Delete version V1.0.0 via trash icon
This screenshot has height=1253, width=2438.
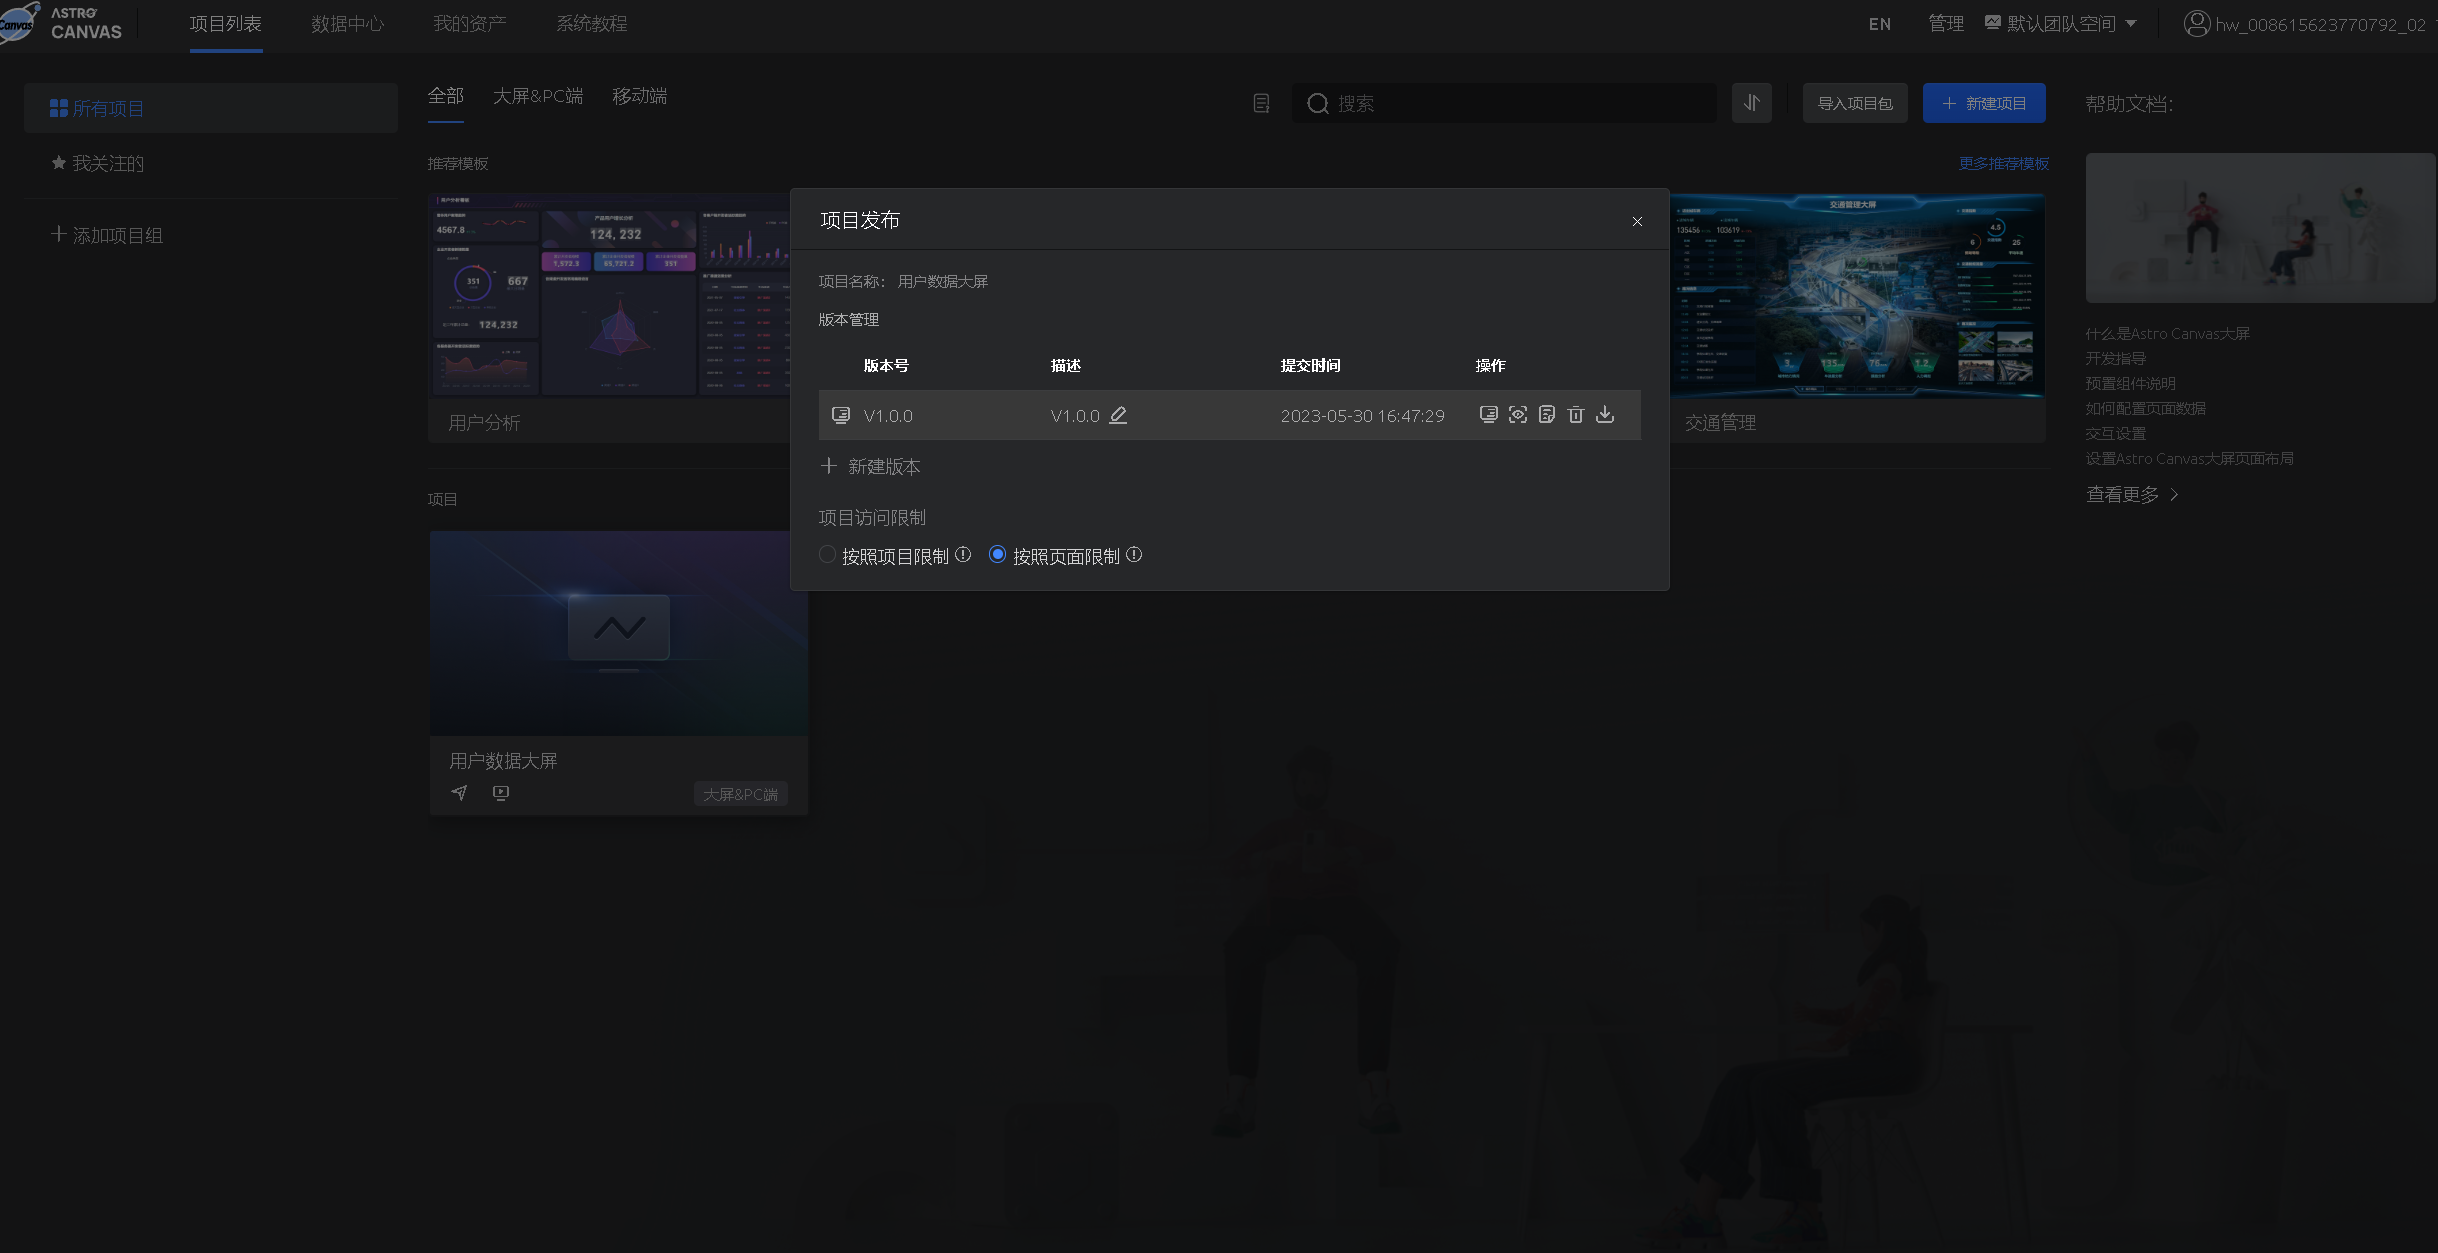coord(1576,415)
